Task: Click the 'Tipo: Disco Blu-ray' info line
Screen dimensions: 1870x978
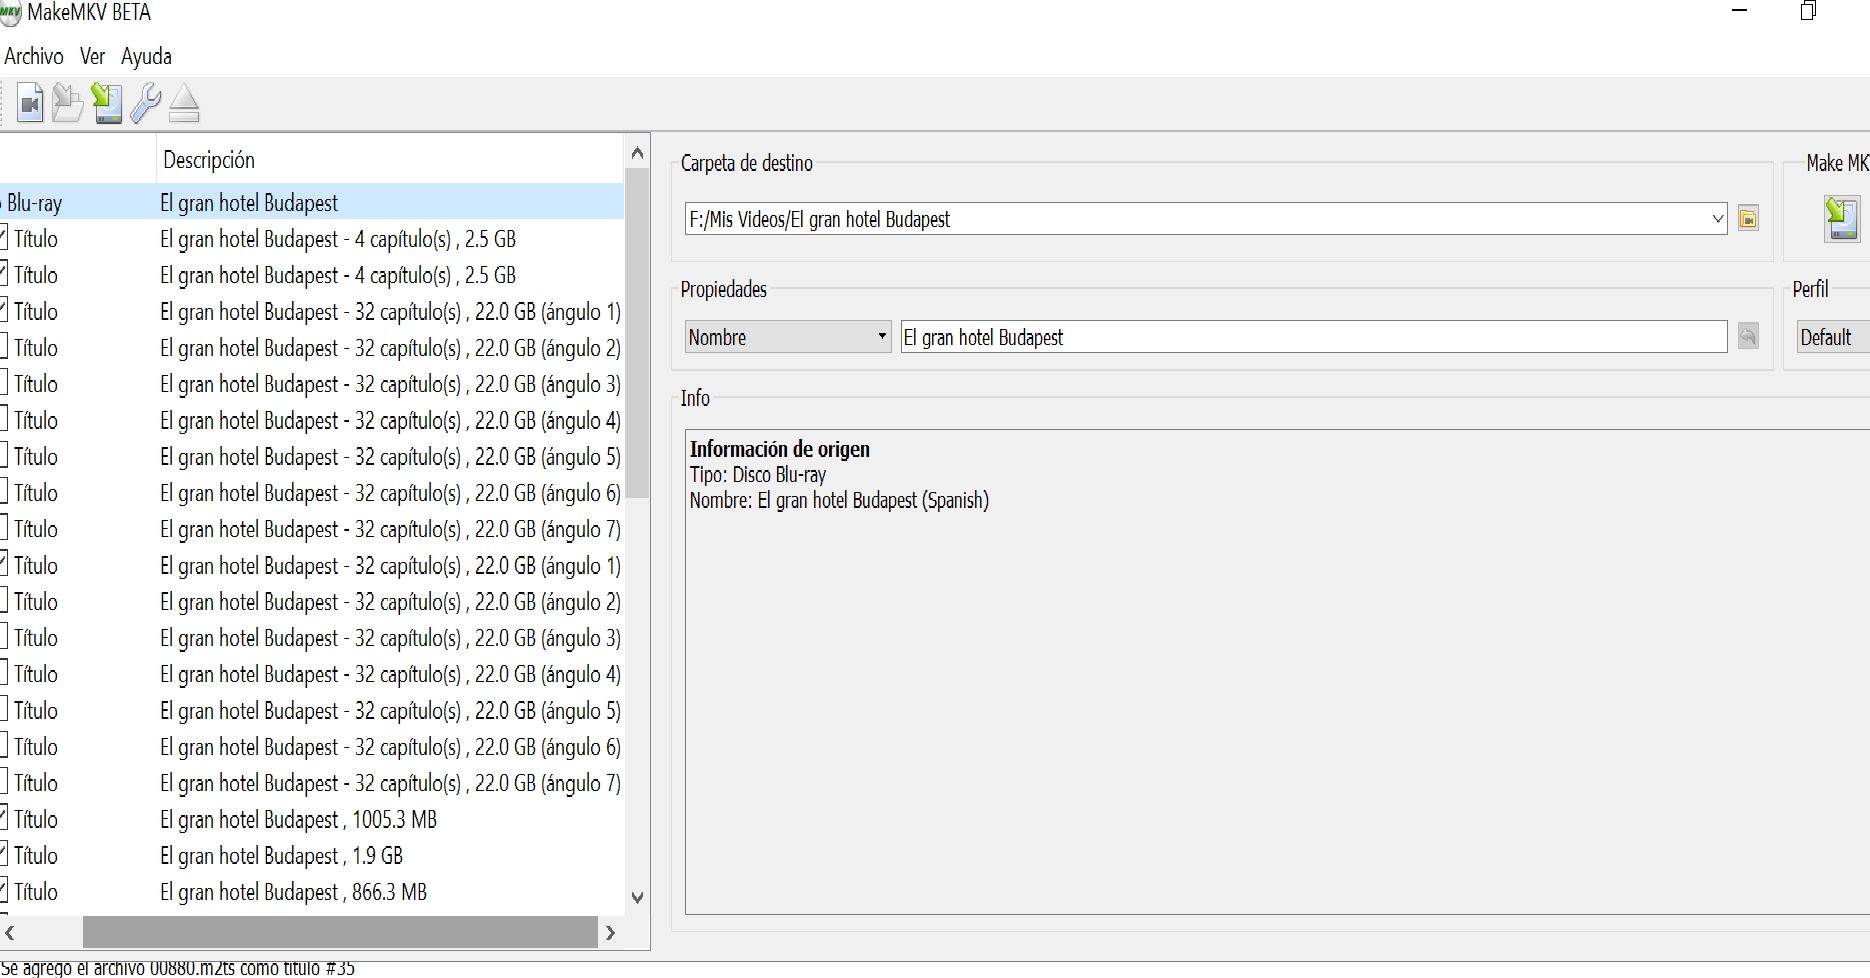Action: [x=758, y=475]
